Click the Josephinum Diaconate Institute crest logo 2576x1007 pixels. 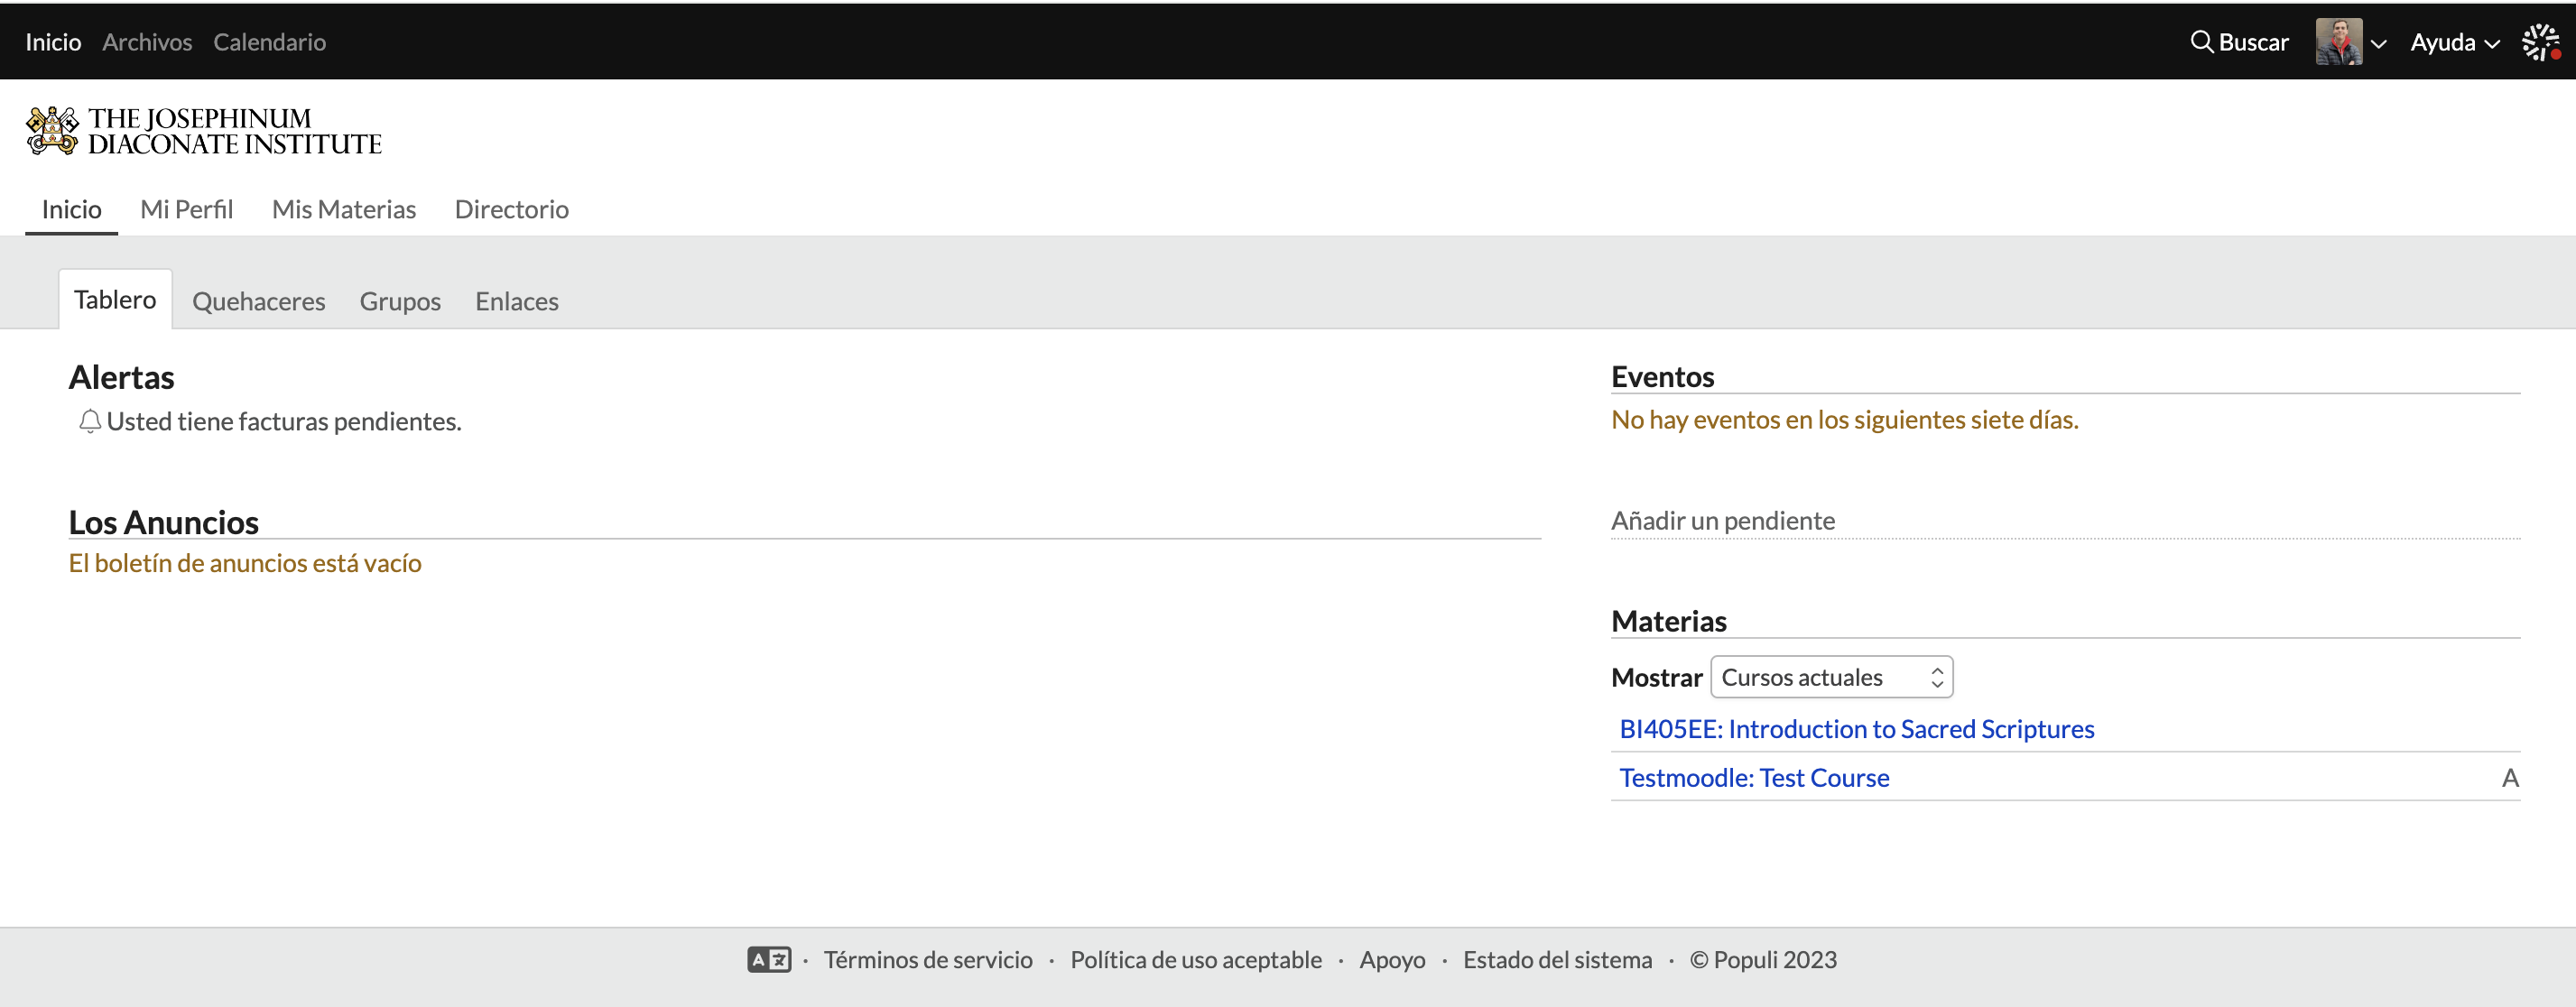pyautogui.click(x=52, y=131)
